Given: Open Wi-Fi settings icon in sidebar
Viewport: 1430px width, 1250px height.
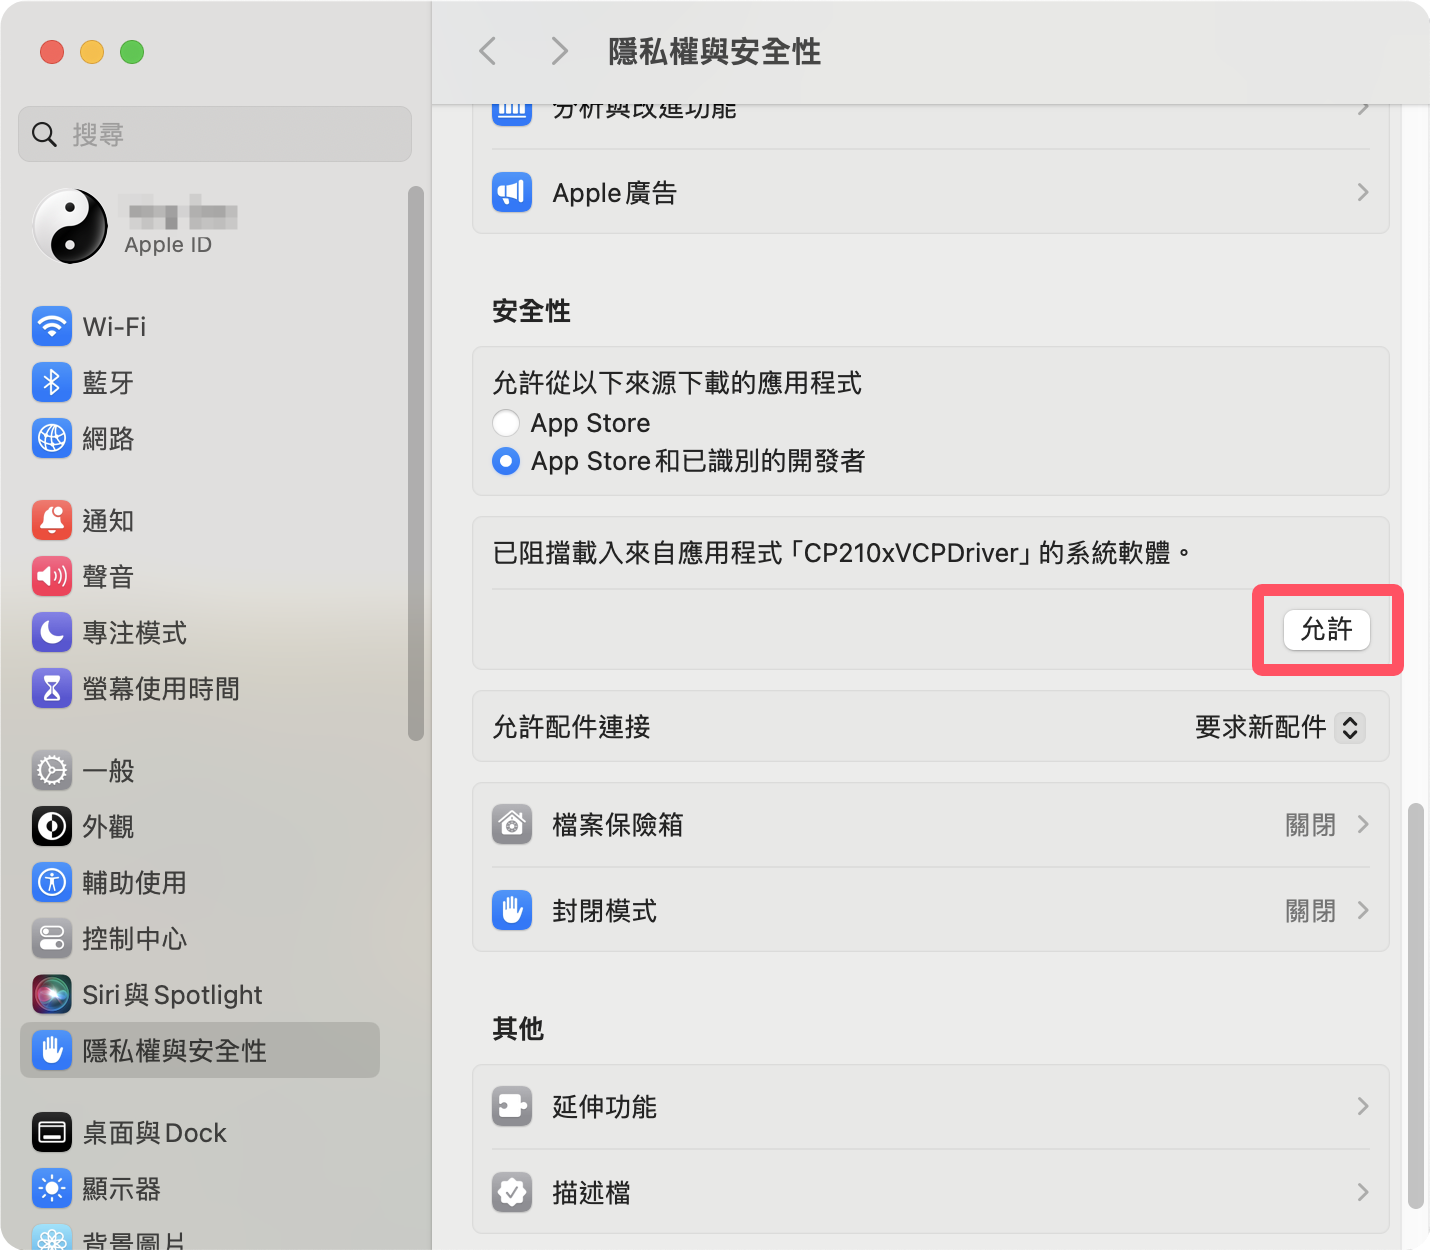Looking at the screenshot, I should (52, 326).
